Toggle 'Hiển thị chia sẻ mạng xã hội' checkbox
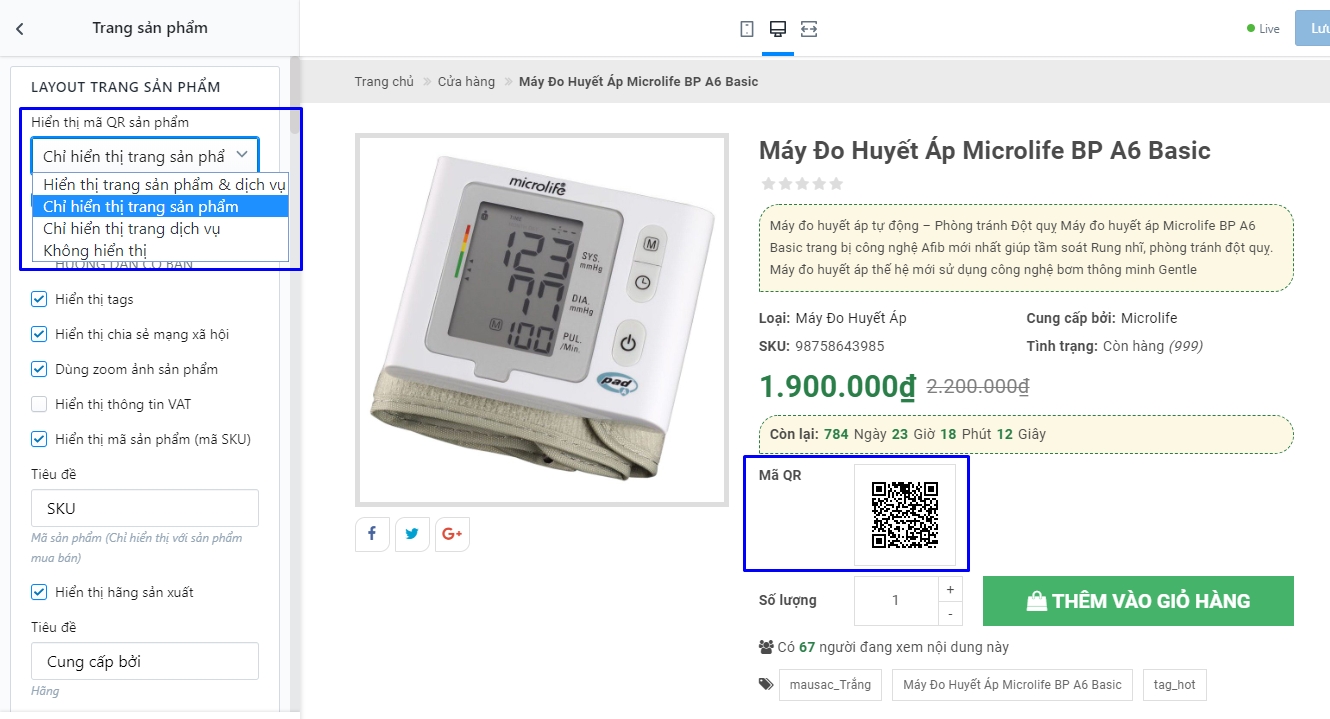The width and height of the screenshot is (1330, 719). [x=39, y=334]
